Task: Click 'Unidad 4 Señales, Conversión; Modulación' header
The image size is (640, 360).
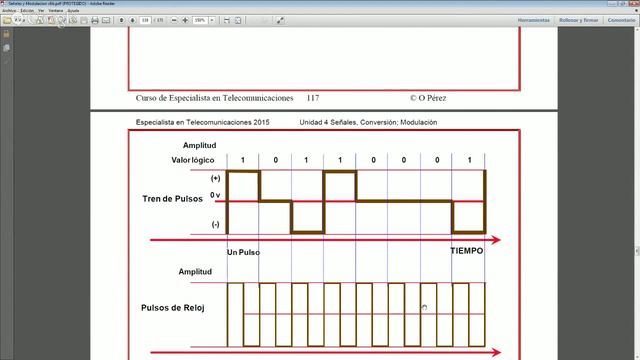Action: point(368,122)
